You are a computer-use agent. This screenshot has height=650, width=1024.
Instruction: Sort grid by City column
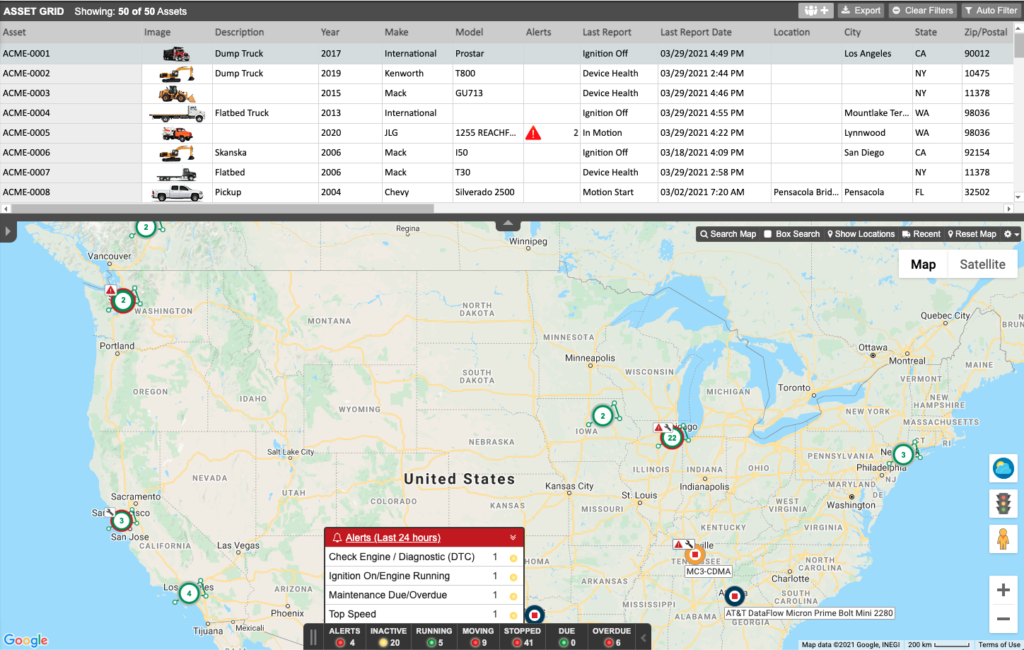852,32
